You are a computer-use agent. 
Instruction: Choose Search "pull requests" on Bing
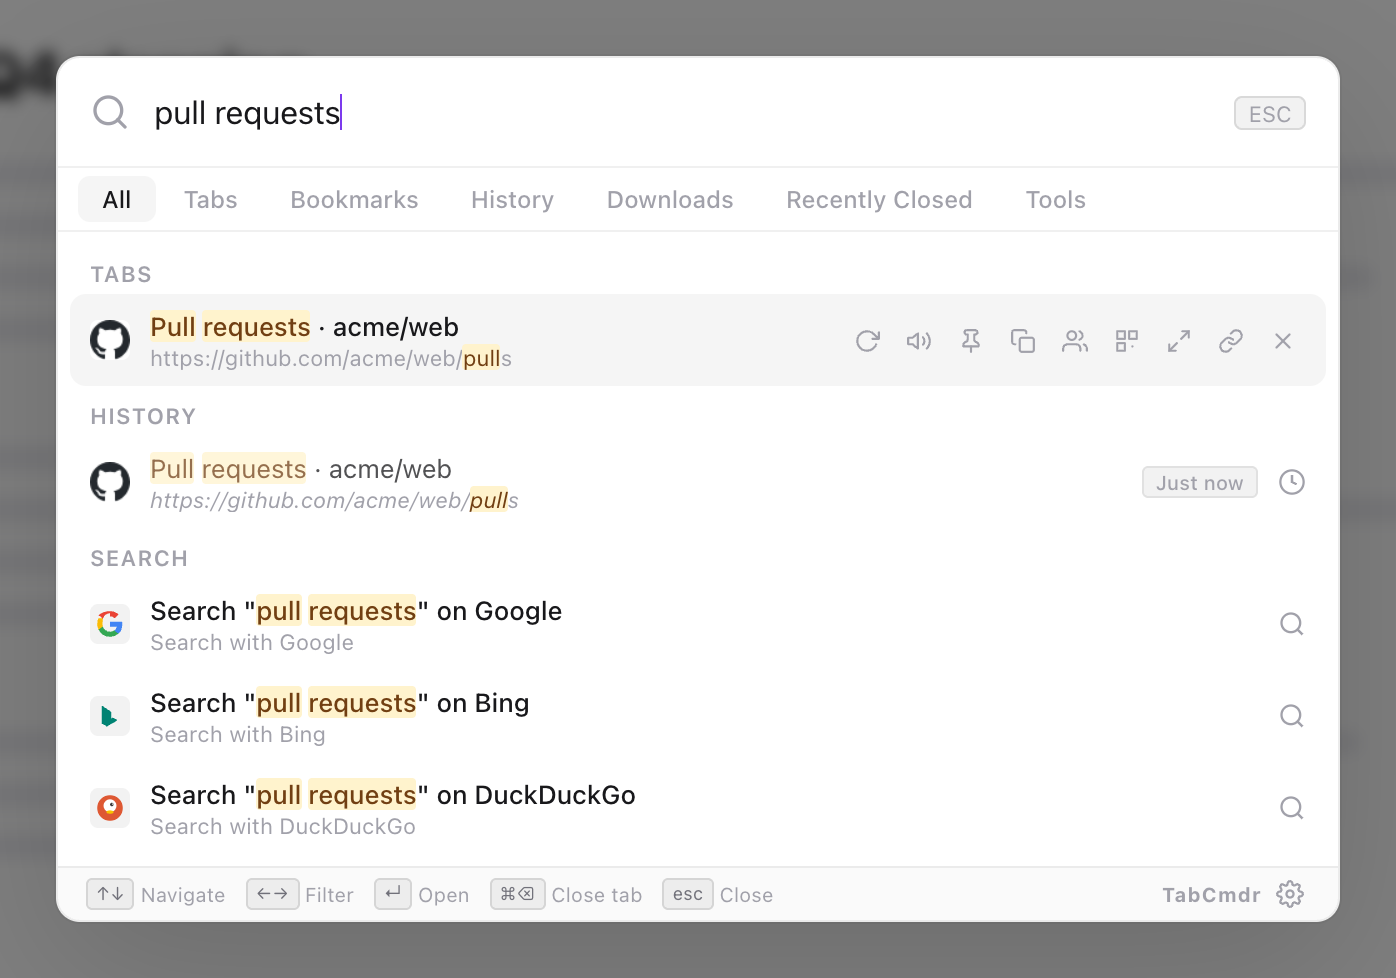point(698,716)
